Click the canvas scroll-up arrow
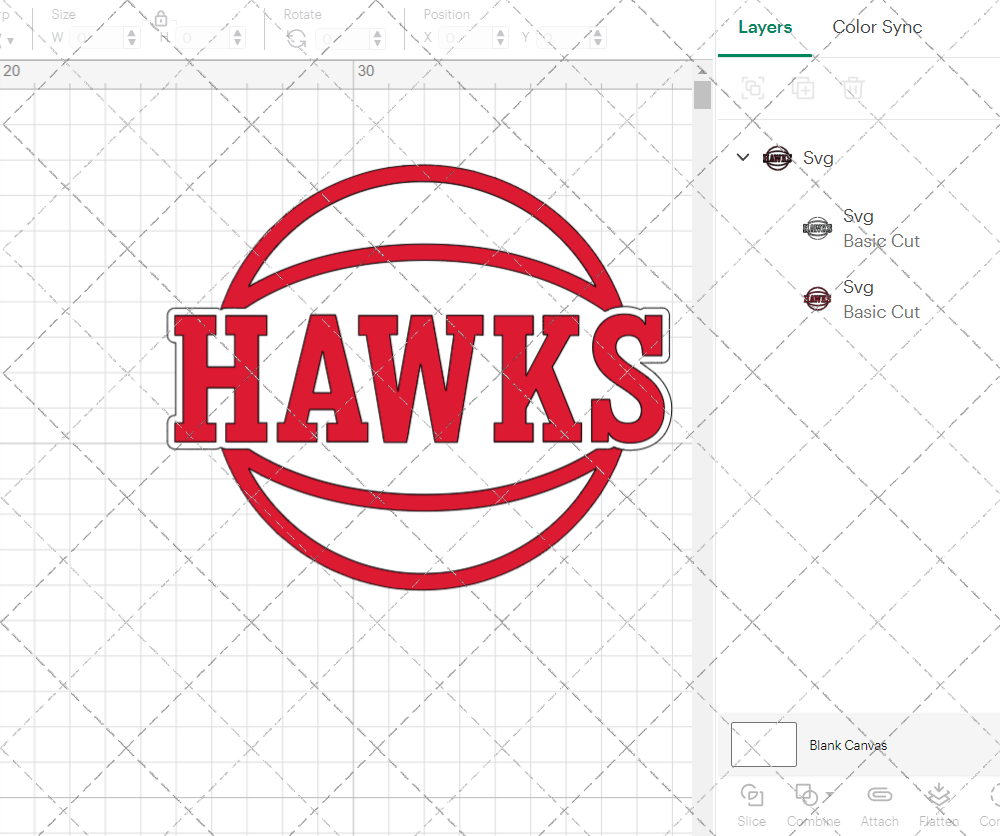 pos(702,70)
